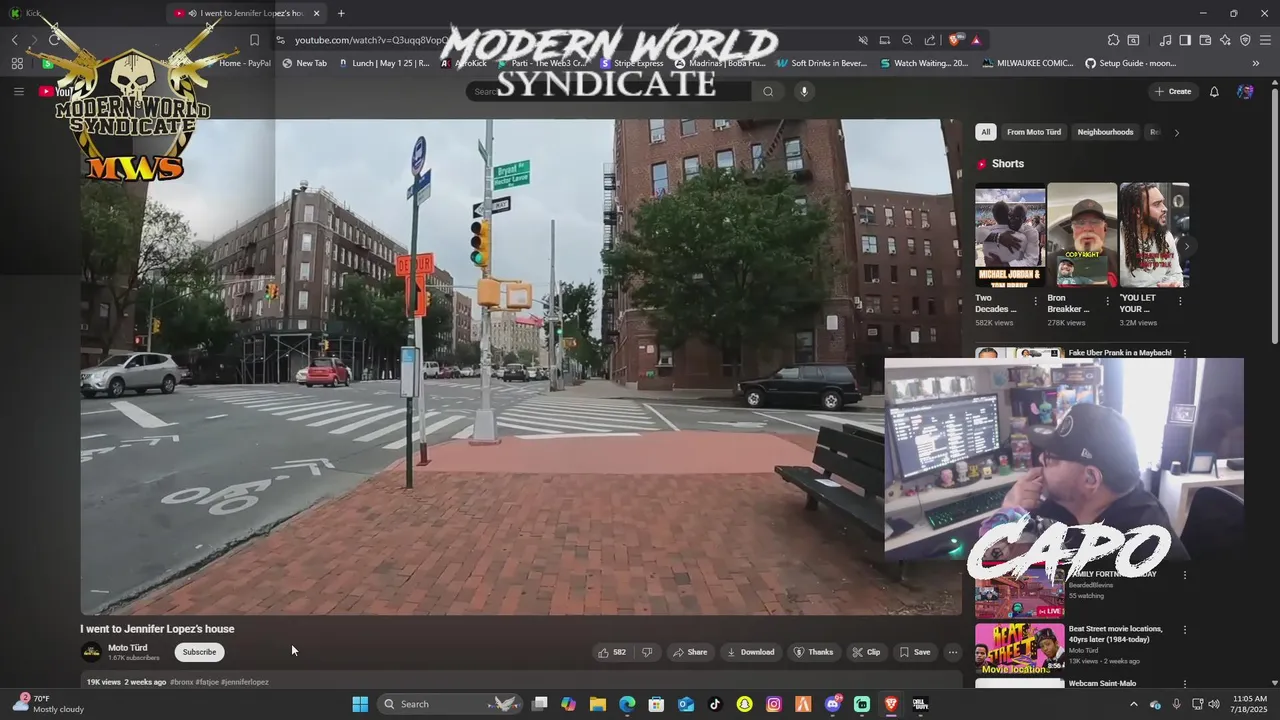Open Bron Breakker Shorts thumbnail

(x=1082, y=235)
